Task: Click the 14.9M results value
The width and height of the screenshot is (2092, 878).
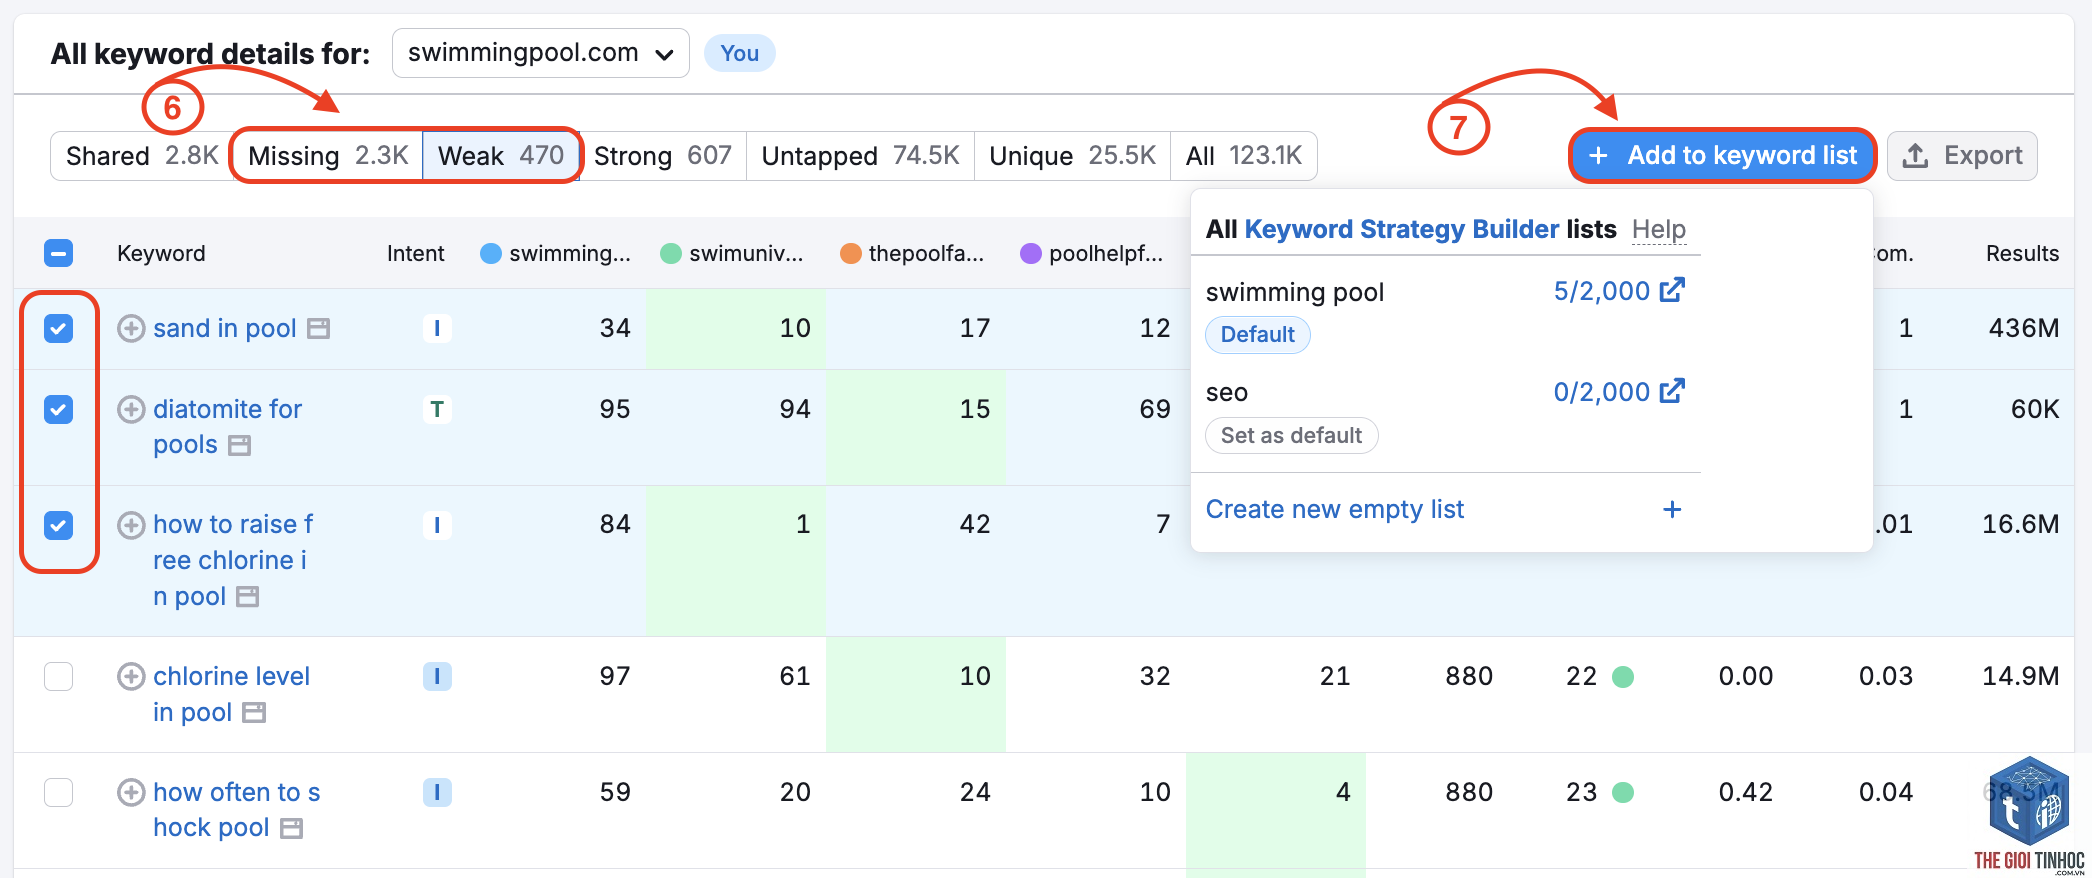Action: click(x=2021, y=677)
